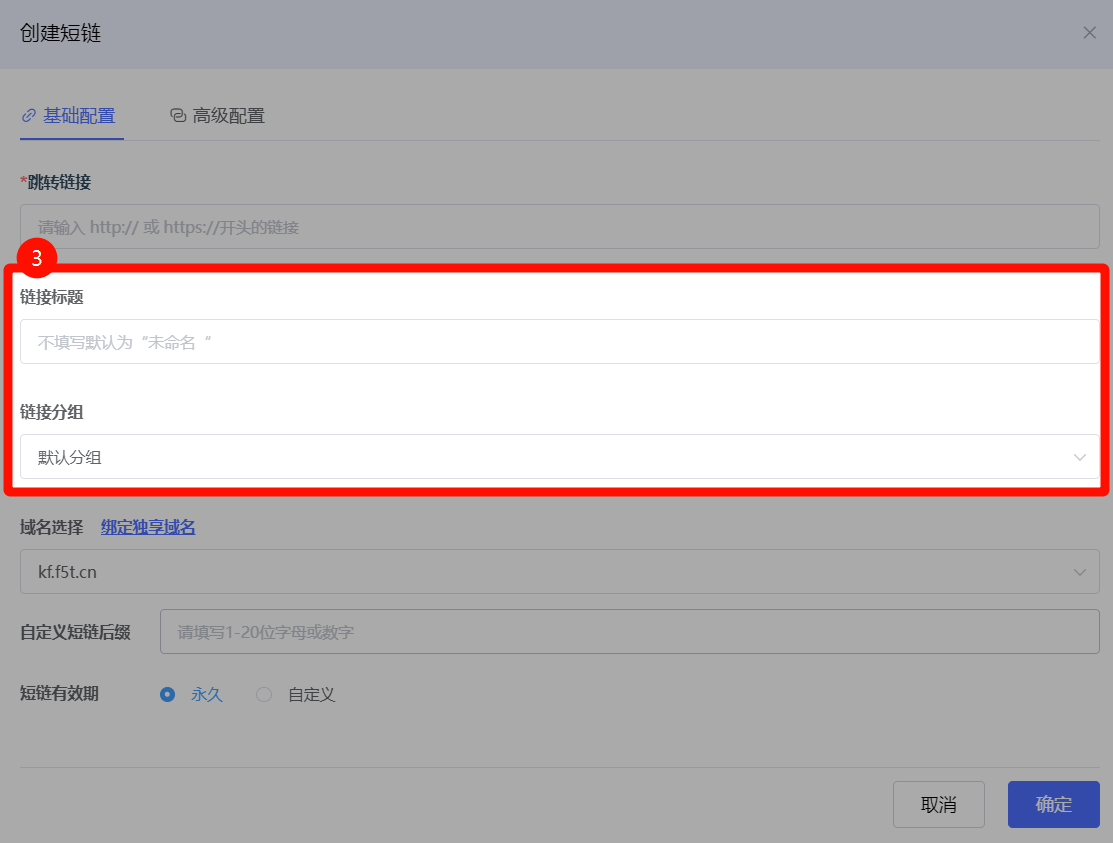The image size is (1113, 843).
Task: Click the stacked icon beside 高级配置
Action: pyautogui.click(x=178, y=115)
